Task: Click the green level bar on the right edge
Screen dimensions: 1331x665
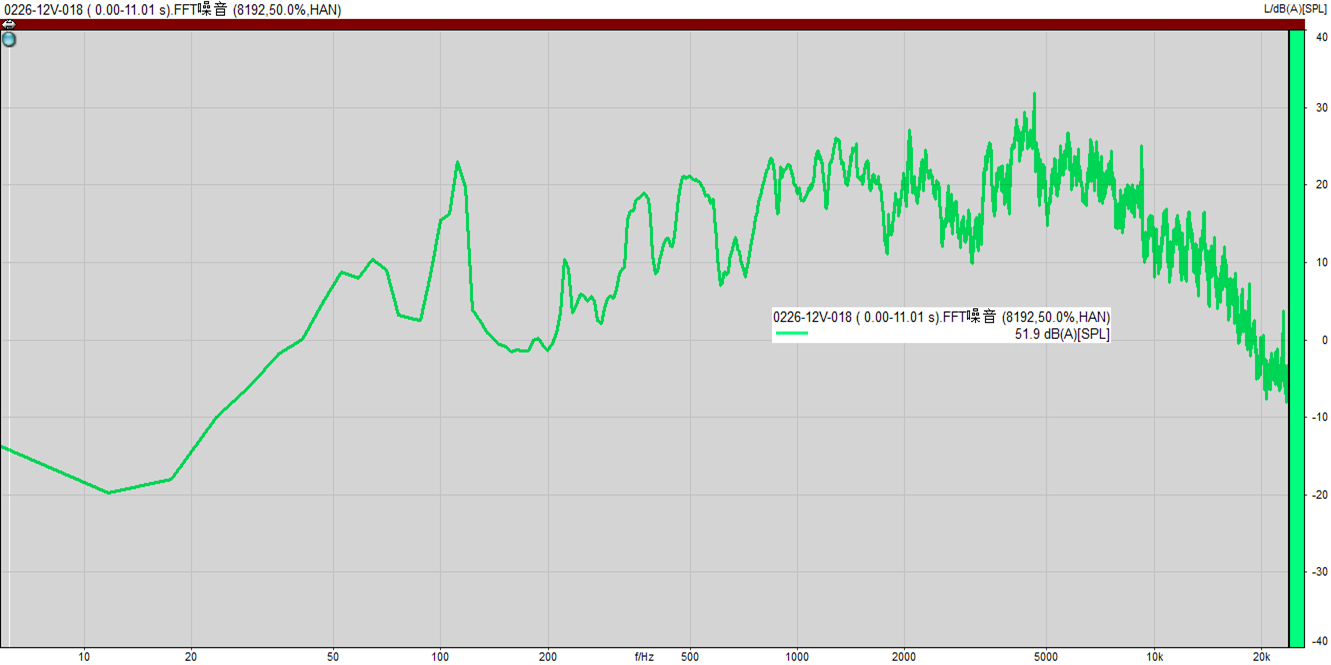Action: tap(1296, 340)
